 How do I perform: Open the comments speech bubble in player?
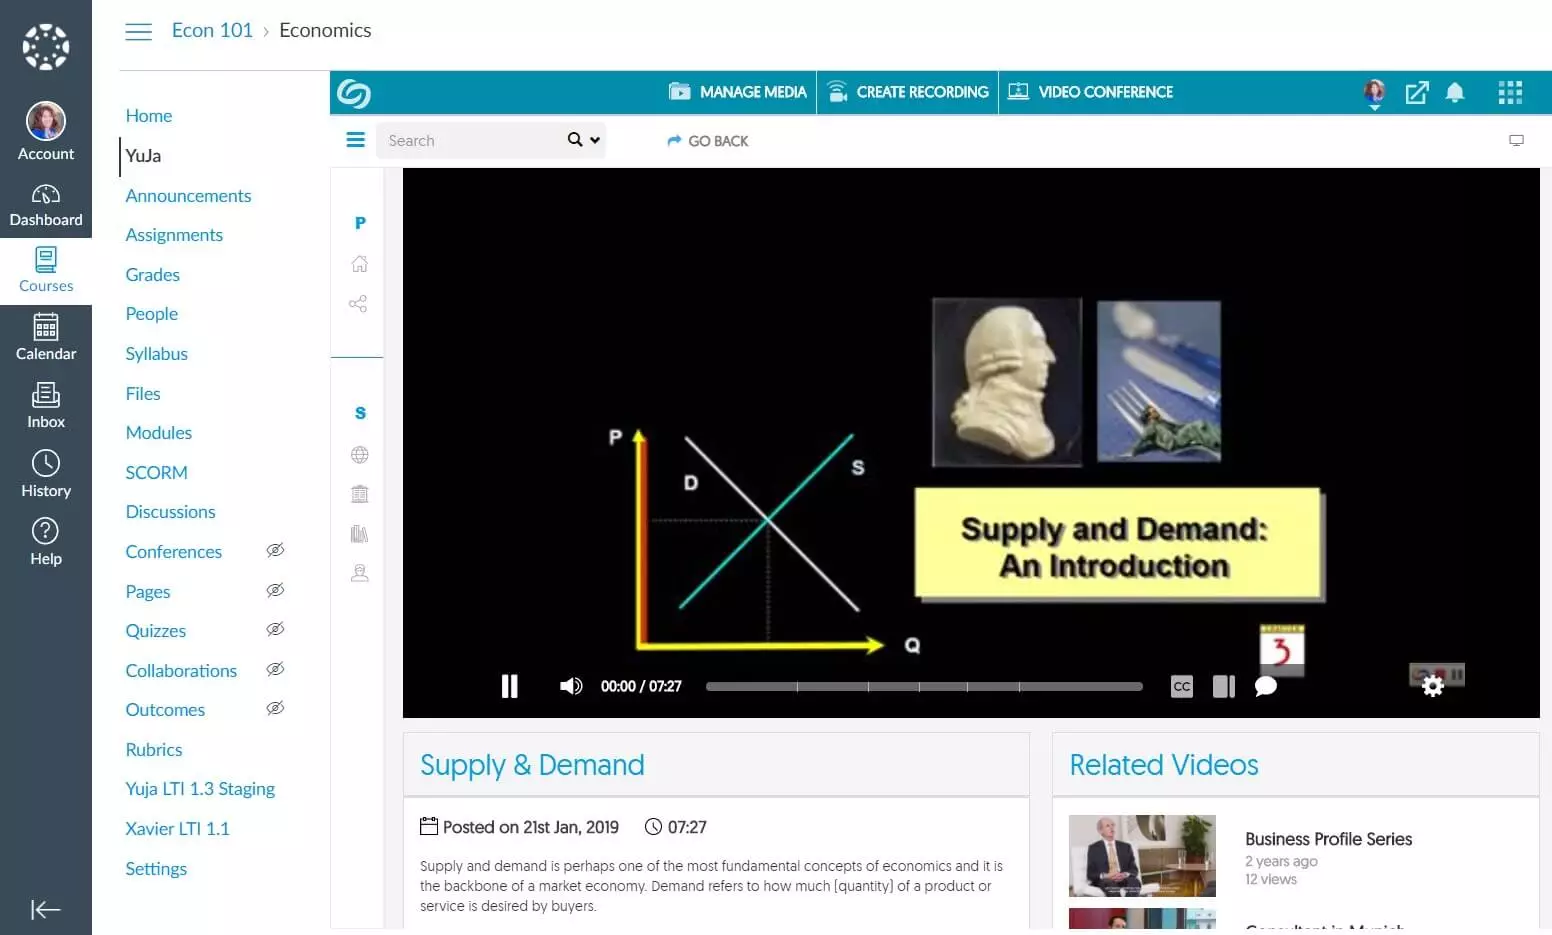point(1266,686)
